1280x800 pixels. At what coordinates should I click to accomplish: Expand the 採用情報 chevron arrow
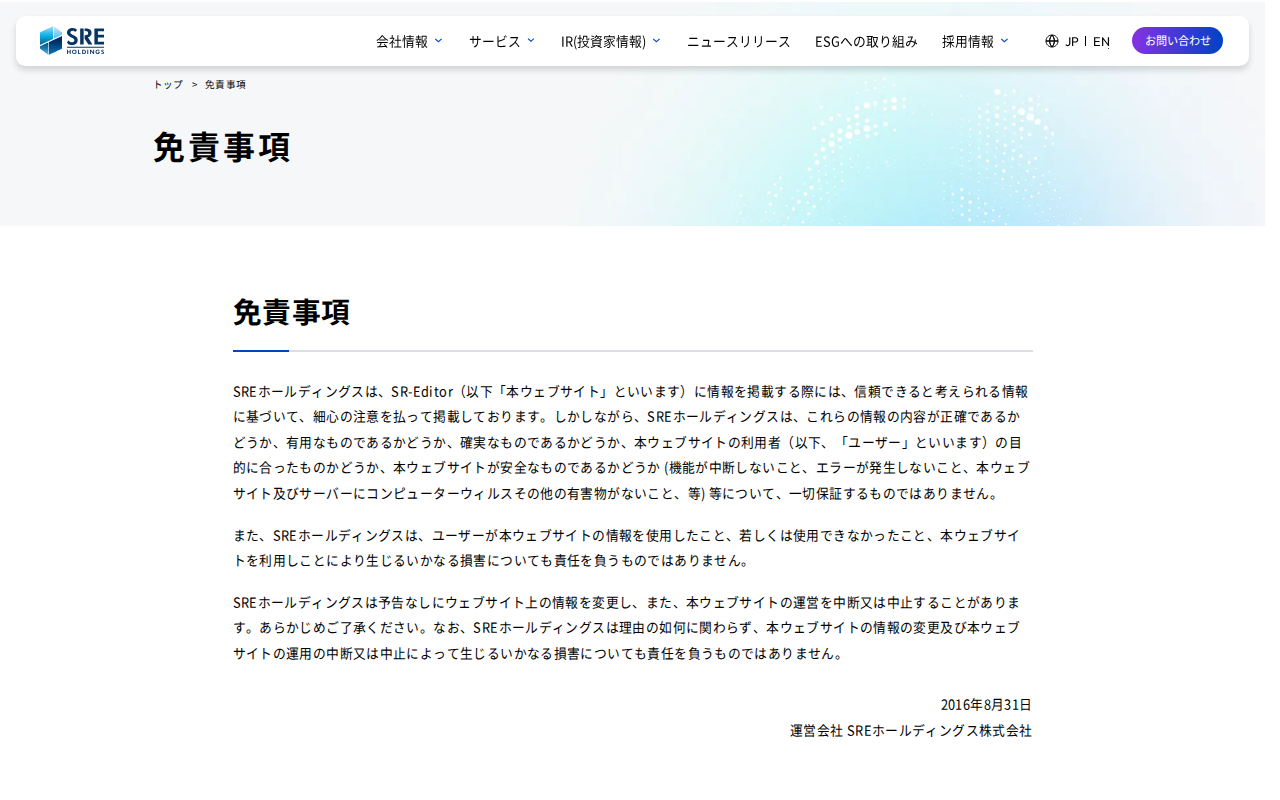click(x=1004, y=41)
